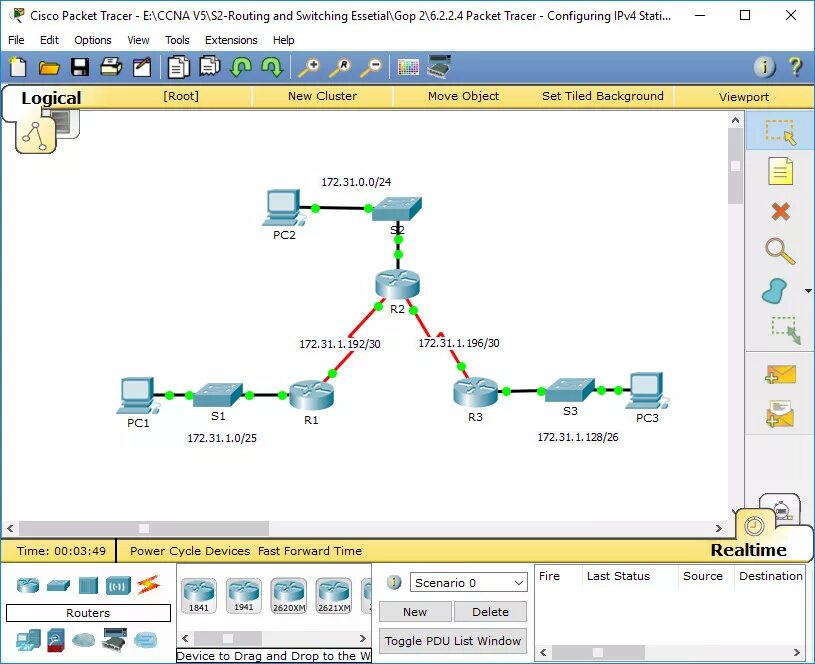815x664 pixels.
Task: Select Routers device category icon
Action: coord(28,585)
